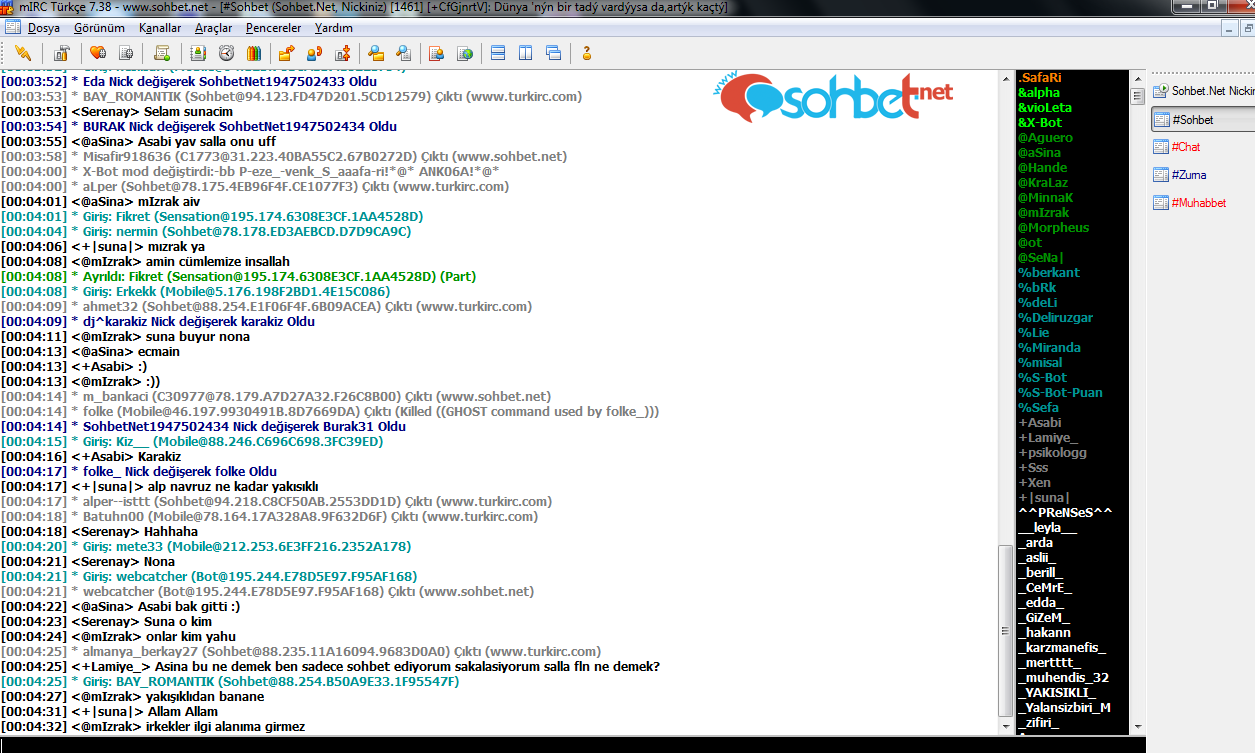The height and width of the screenshot is (753, 1255).
Task: Click the Send File folder icon
Action: (x=286, y=53)
